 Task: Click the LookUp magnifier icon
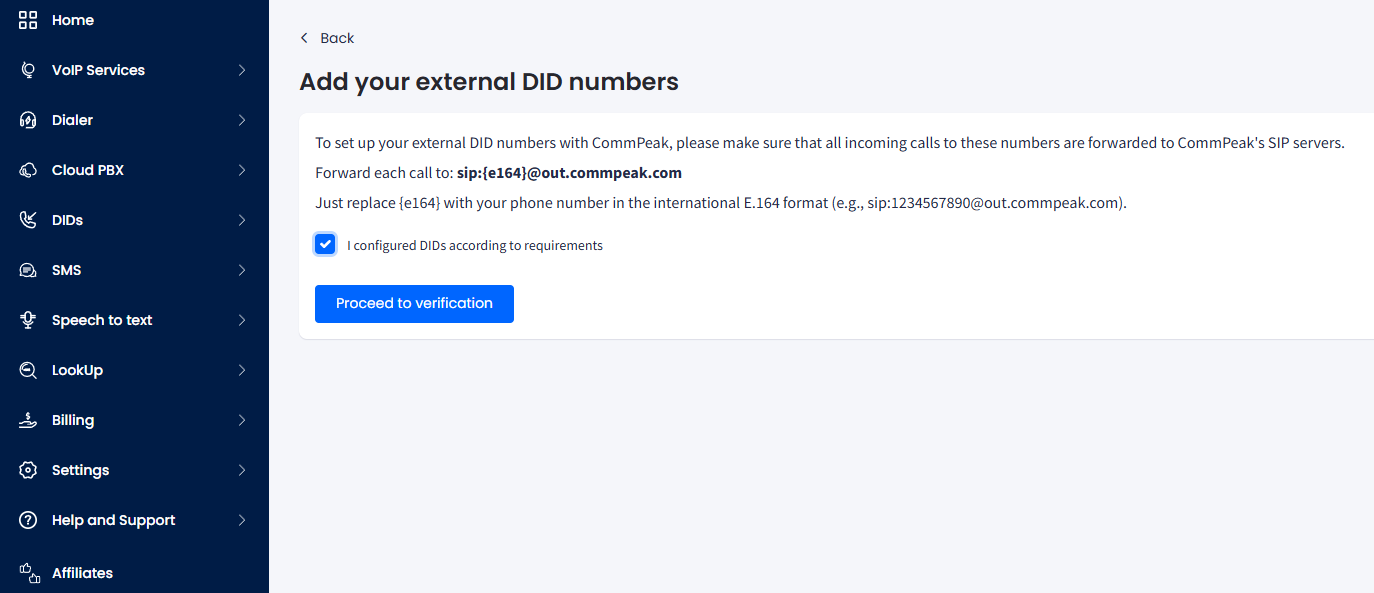pos(28,370)
